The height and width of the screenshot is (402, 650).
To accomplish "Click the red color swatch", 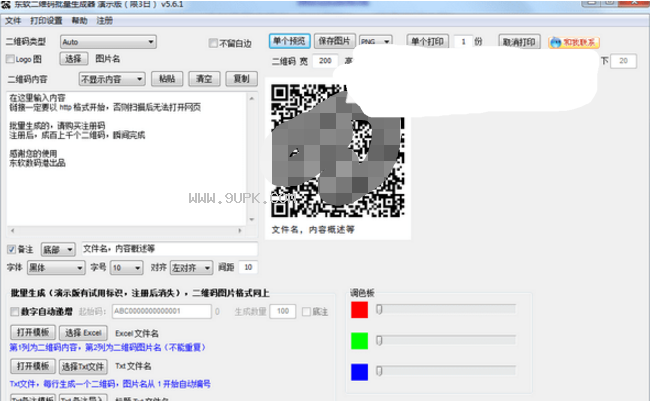I will coord(359,310).
